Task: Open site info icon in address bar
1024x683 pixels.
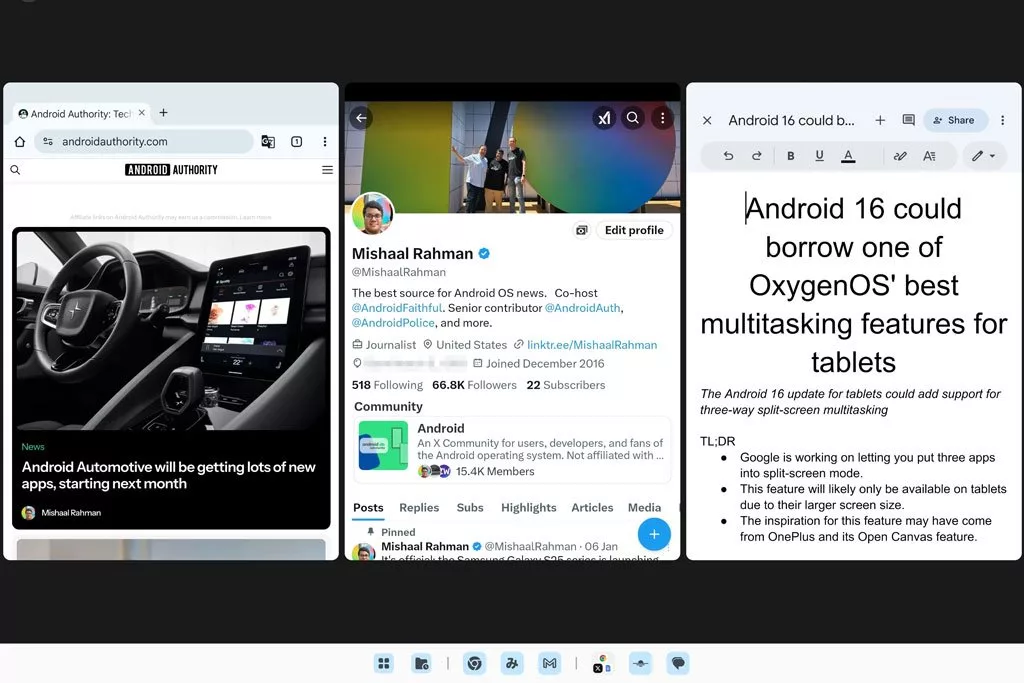Action: pos(48,141)
